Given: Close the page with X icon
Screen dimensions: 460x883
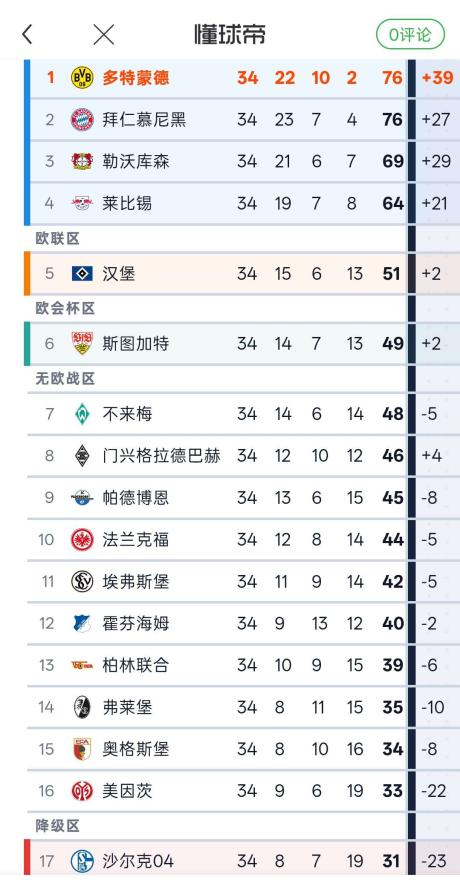Looking at the screenshot, I should (104, 35).
